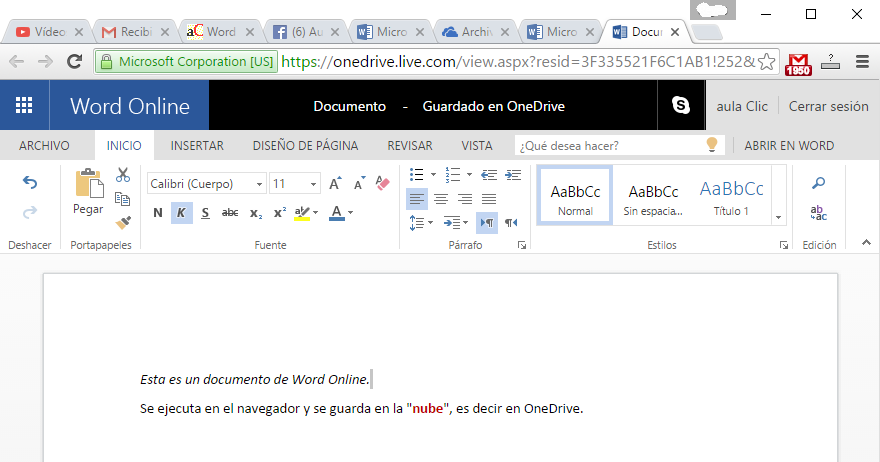This screenshot has width=880, height=462.
Task: Open the ARCHIVO tab
Action: tap(44, 145)
